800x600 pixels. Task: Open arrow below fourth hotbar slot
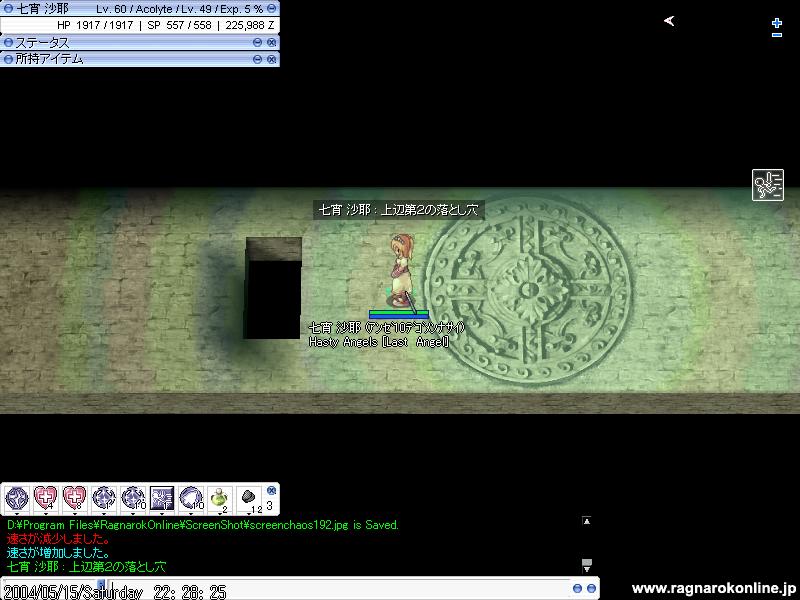point(104,513)
